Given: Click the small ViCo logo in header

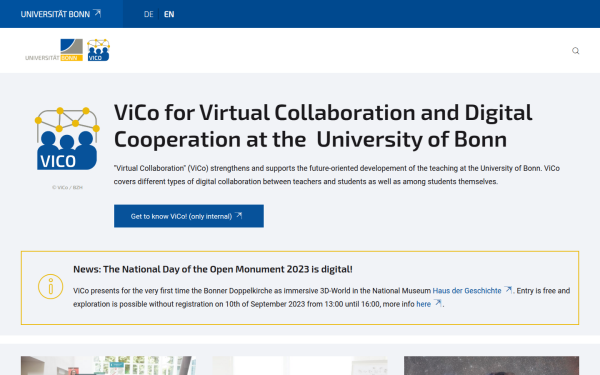Looking at the screenshot, I should click(98, 50).
